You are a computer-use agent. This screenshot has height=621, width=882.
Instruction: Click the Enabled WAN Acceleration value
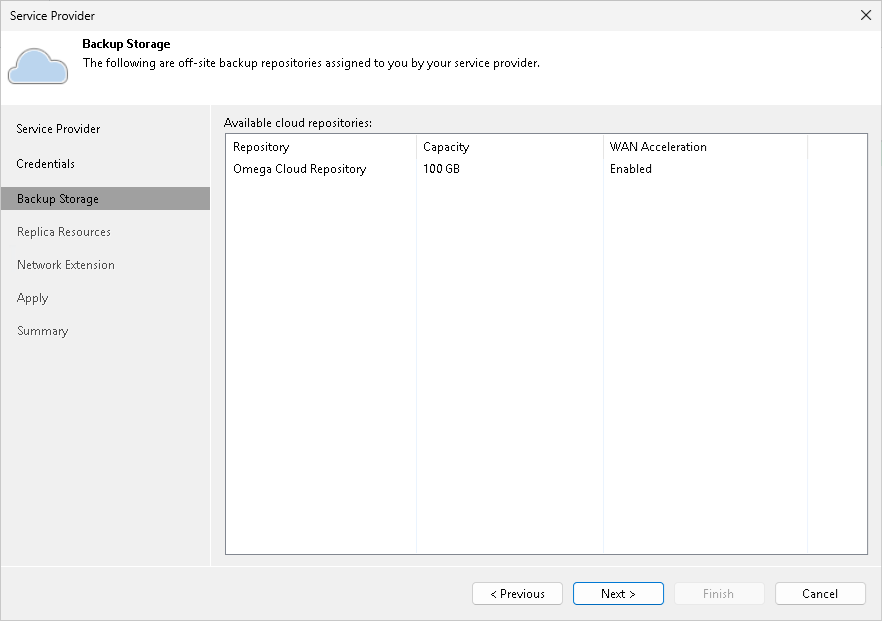[x=631, y=168]
